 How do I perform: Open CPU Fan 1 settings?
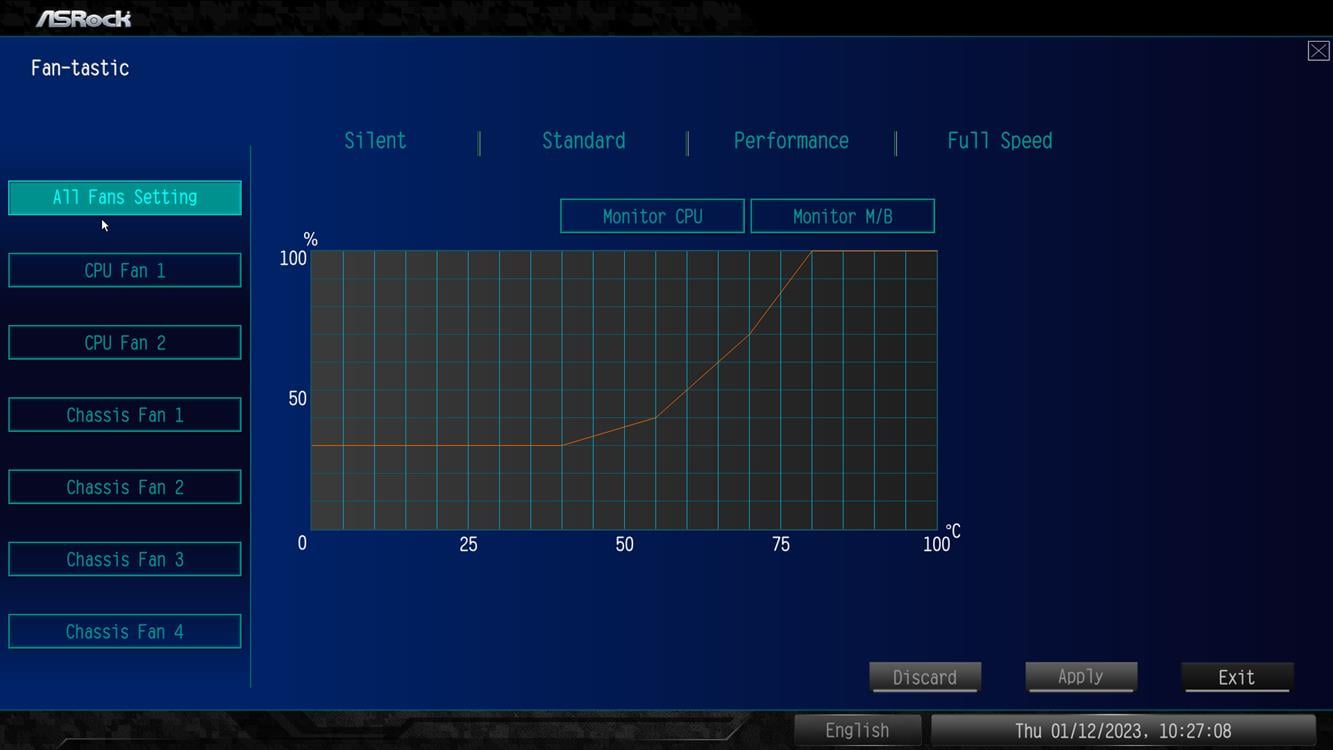(x=125, y=270)
